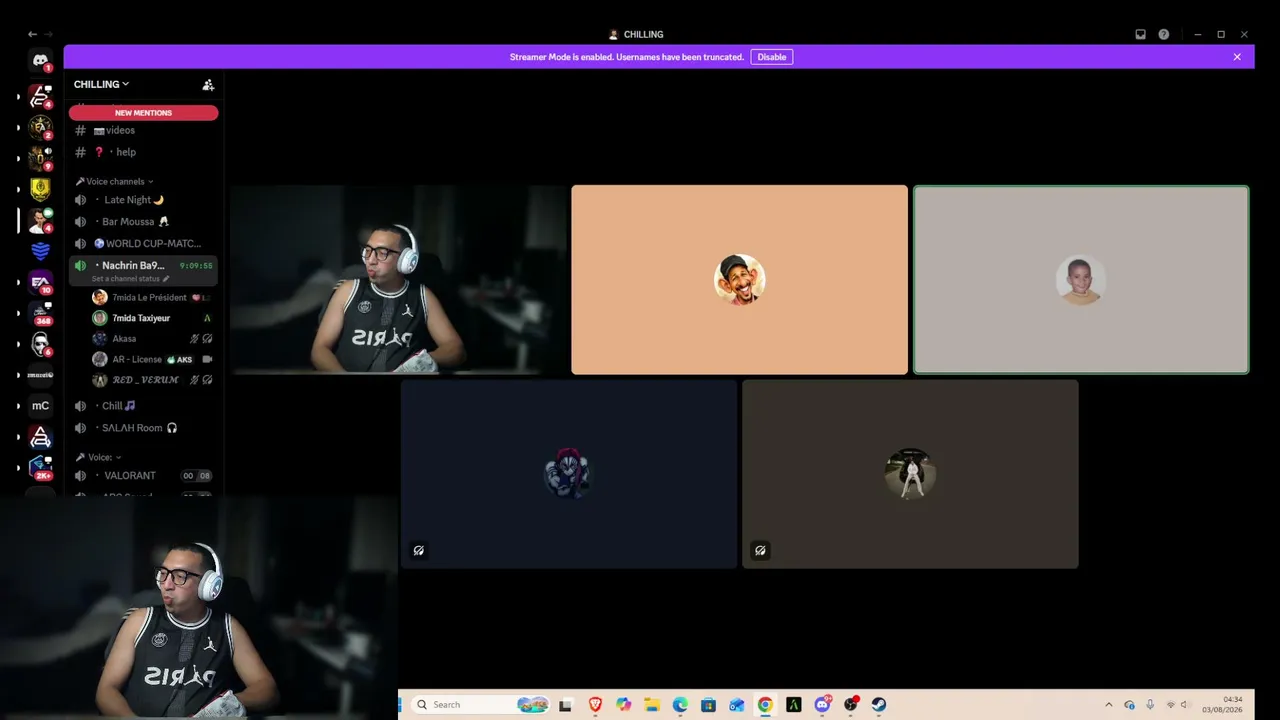Open the Discord inbox icon
The height and width of the screenshot is (720, 1280).
click(x=1140, y=34)
